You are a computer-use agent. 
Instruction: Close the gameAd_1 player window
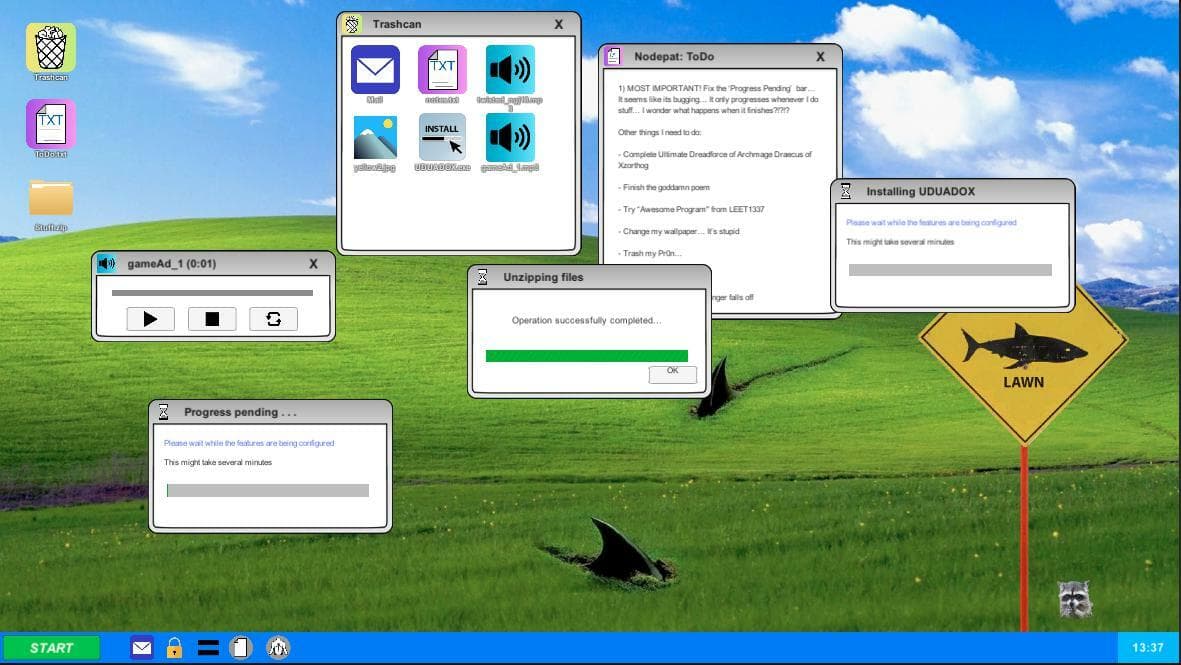coord(313,264)
